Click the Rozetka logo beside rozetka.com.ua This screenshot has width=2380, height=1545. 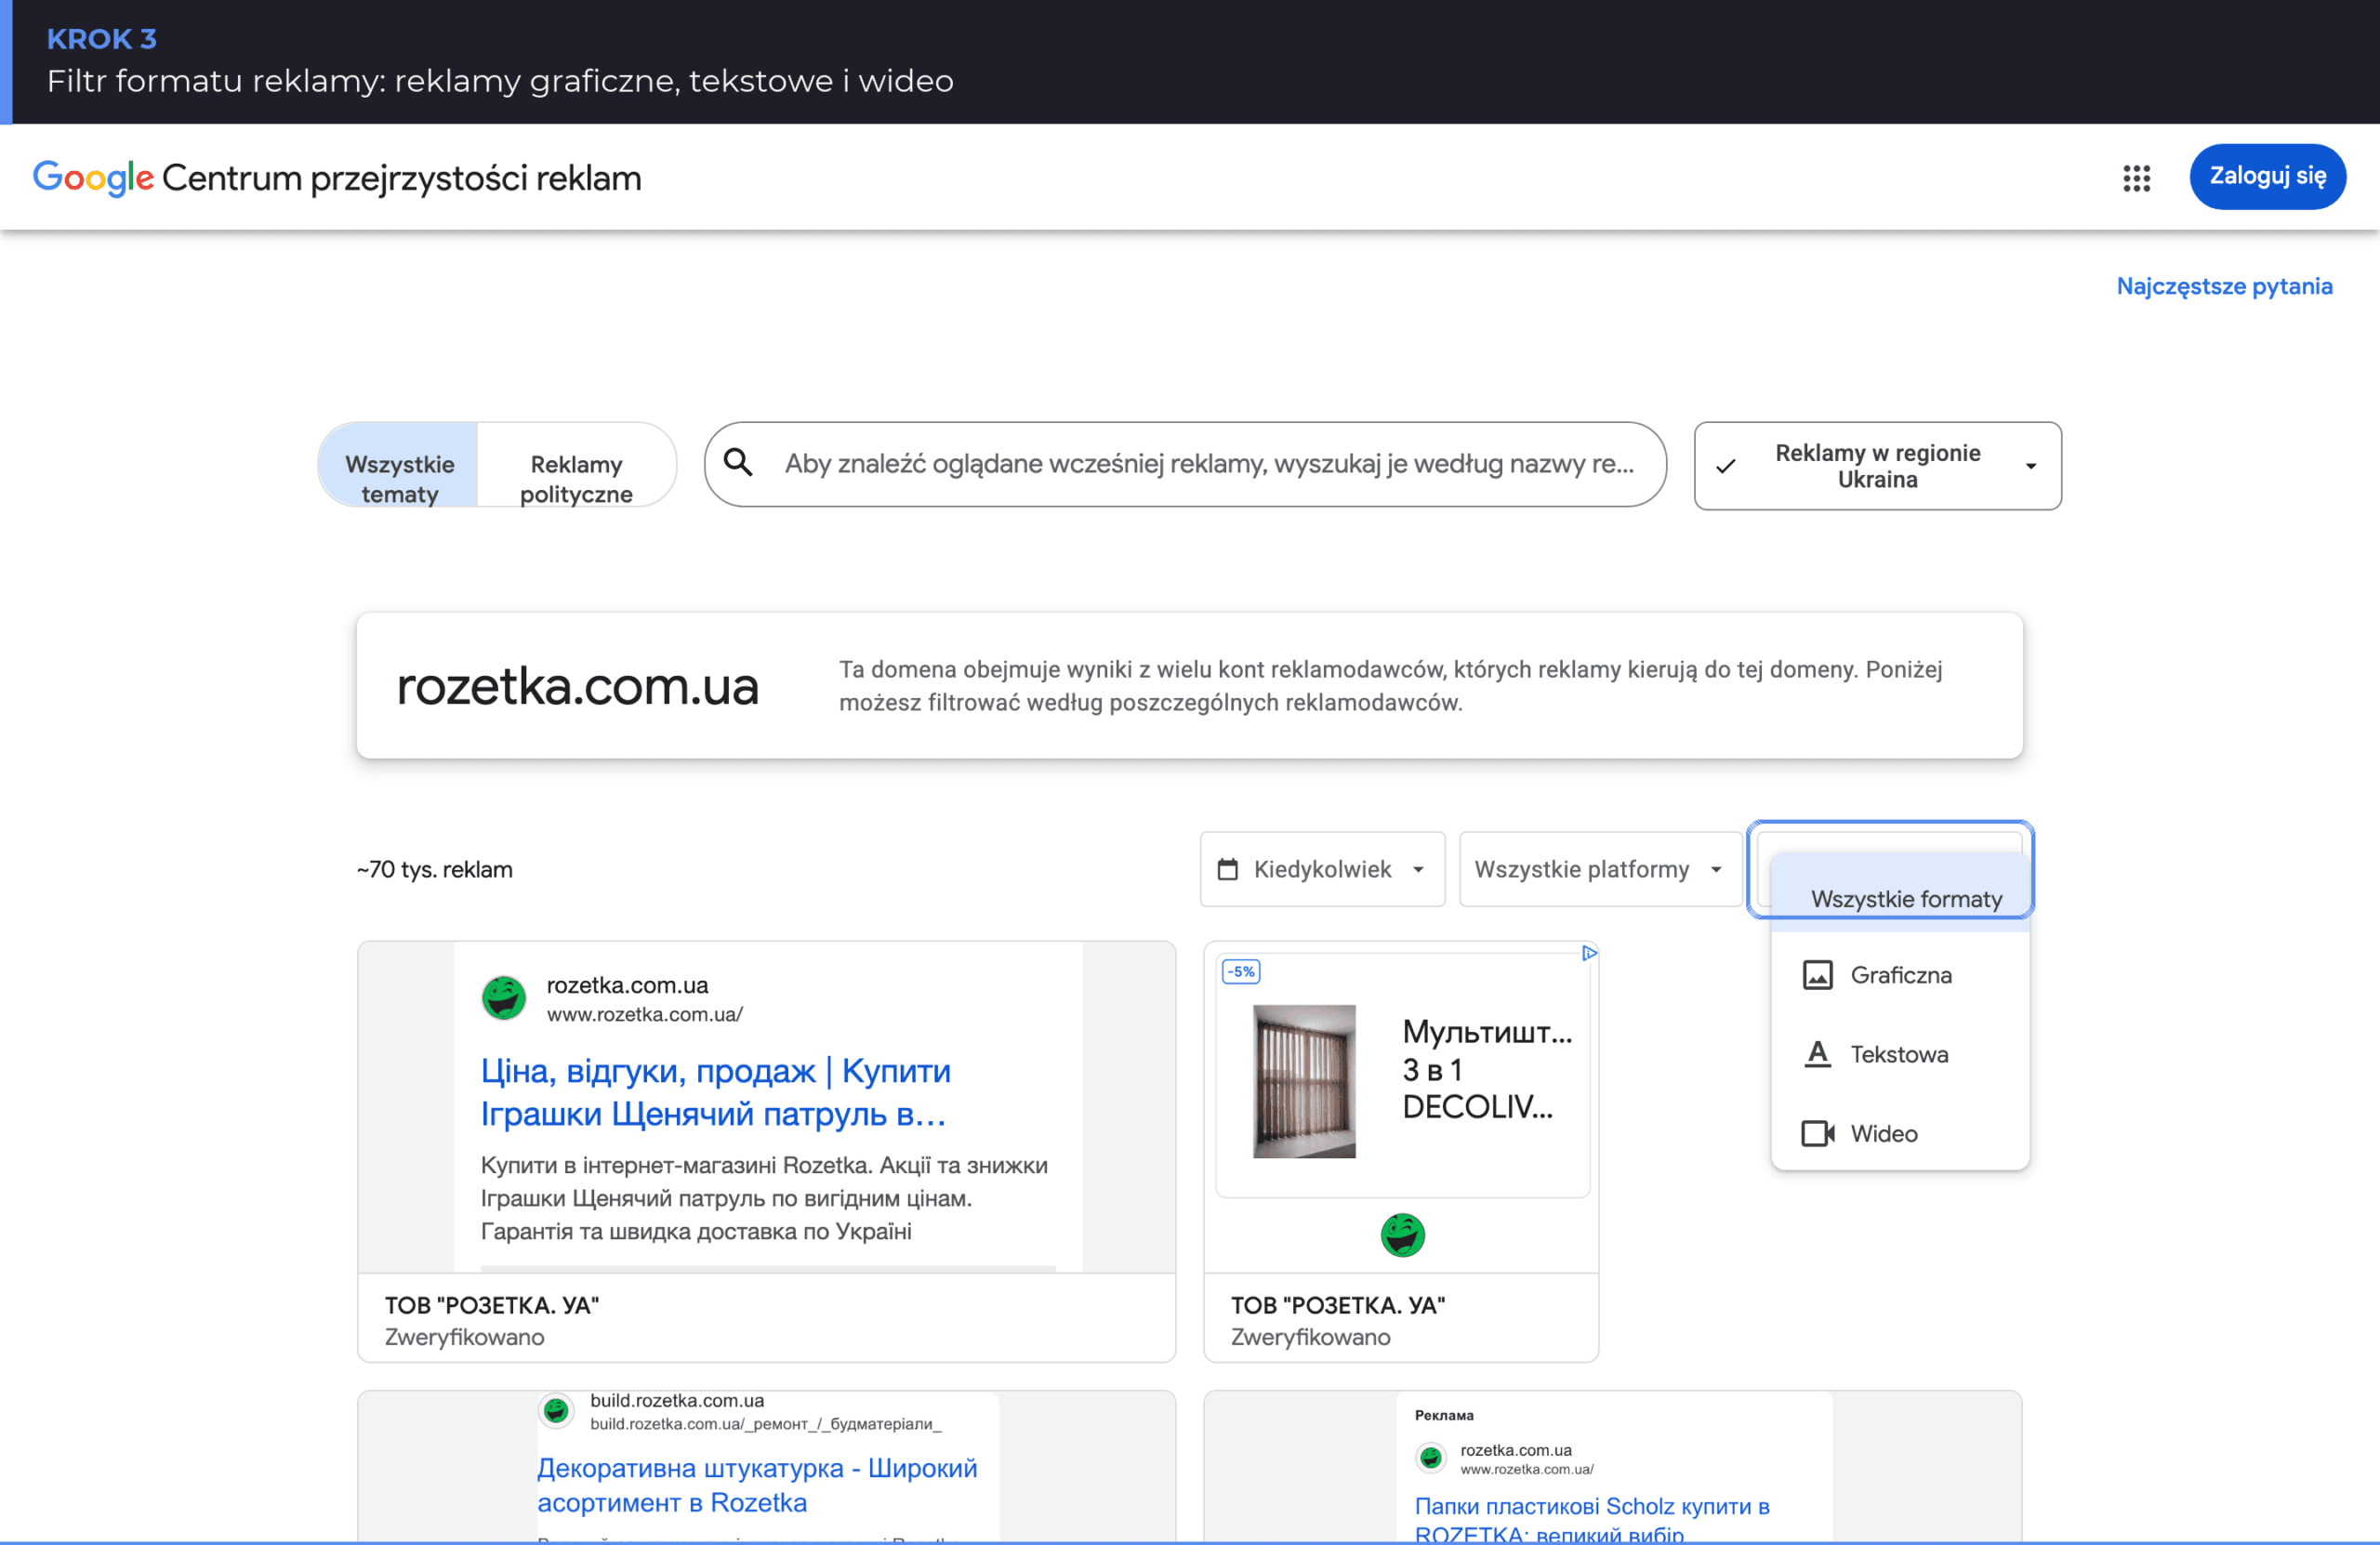tap(504, 998)
